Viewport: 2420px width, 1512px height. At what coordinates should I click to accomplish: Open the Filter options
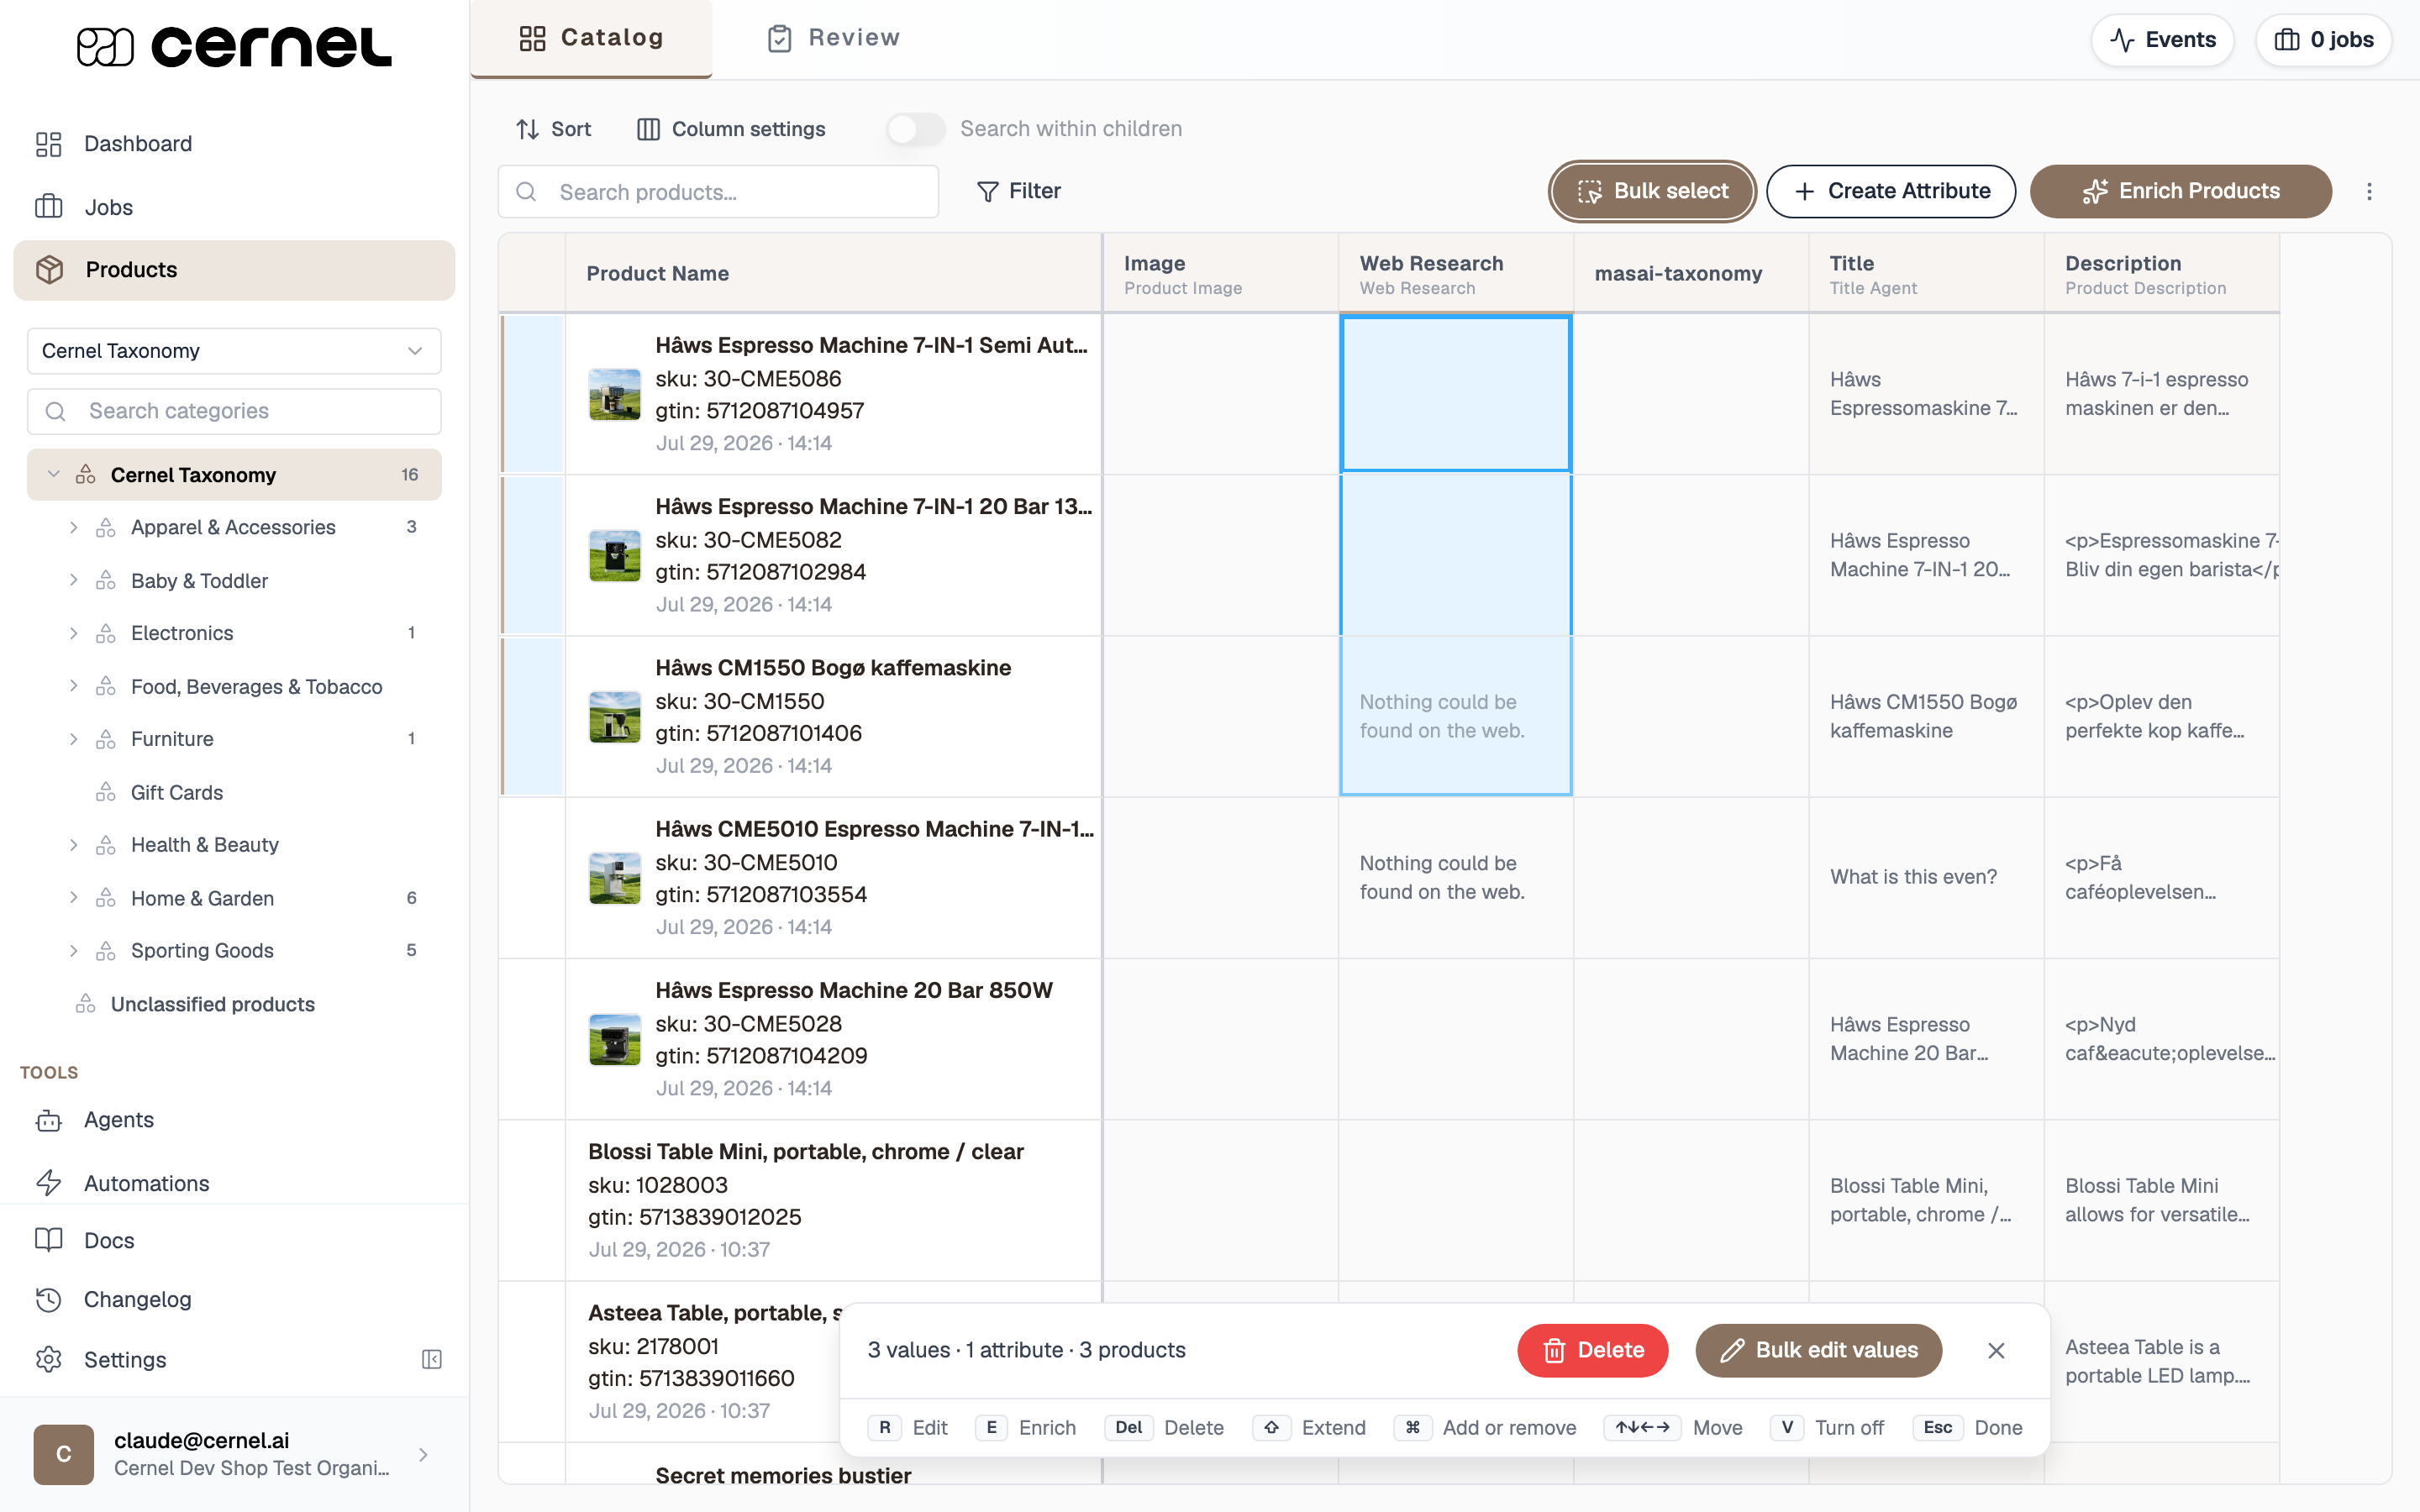point(1019,191)
